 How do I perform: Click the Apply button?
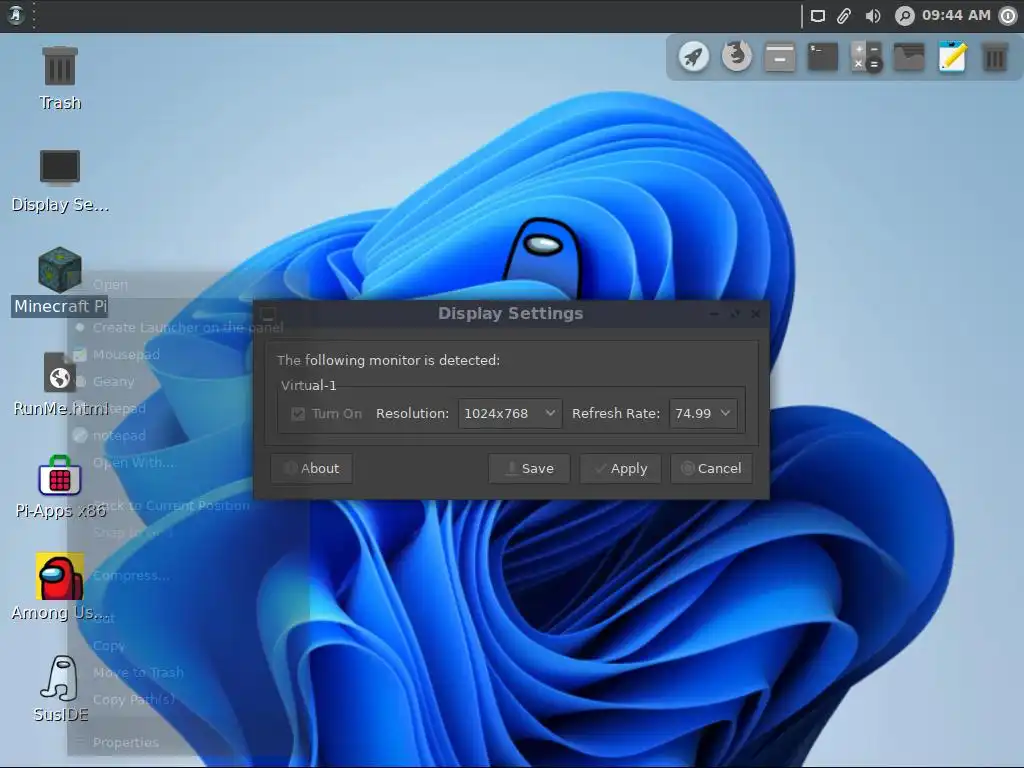pyautogui.click(x=620, y=469)
